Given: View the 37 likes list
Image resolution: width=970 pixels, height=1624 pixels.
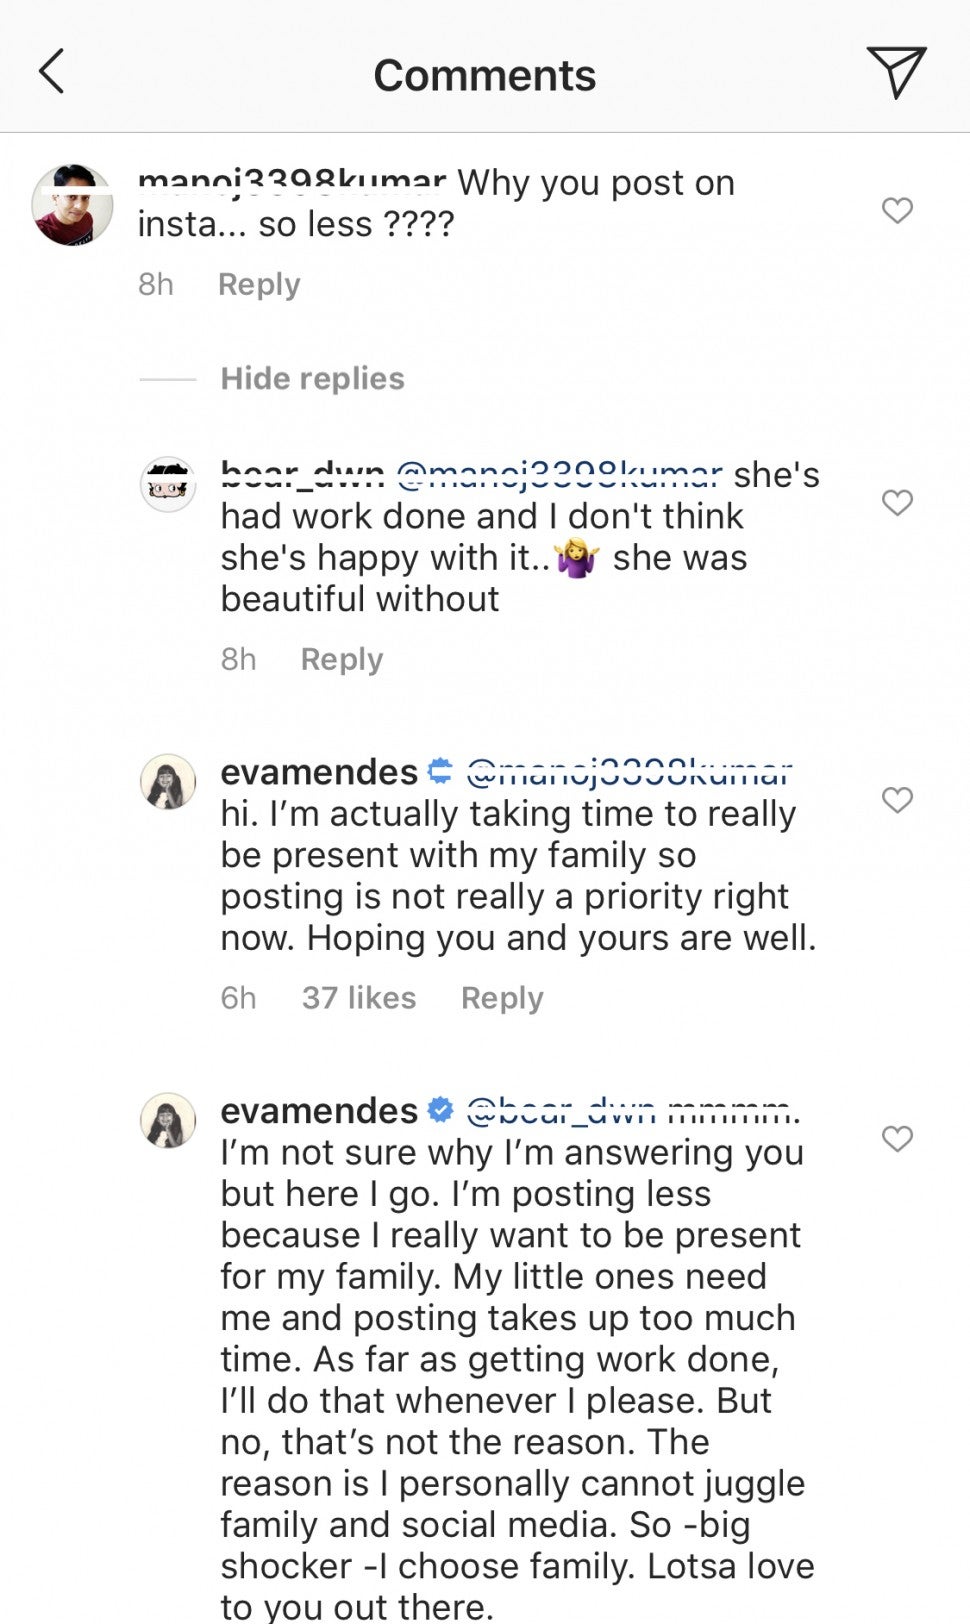Looking at the screenshot, I should 359,997.
